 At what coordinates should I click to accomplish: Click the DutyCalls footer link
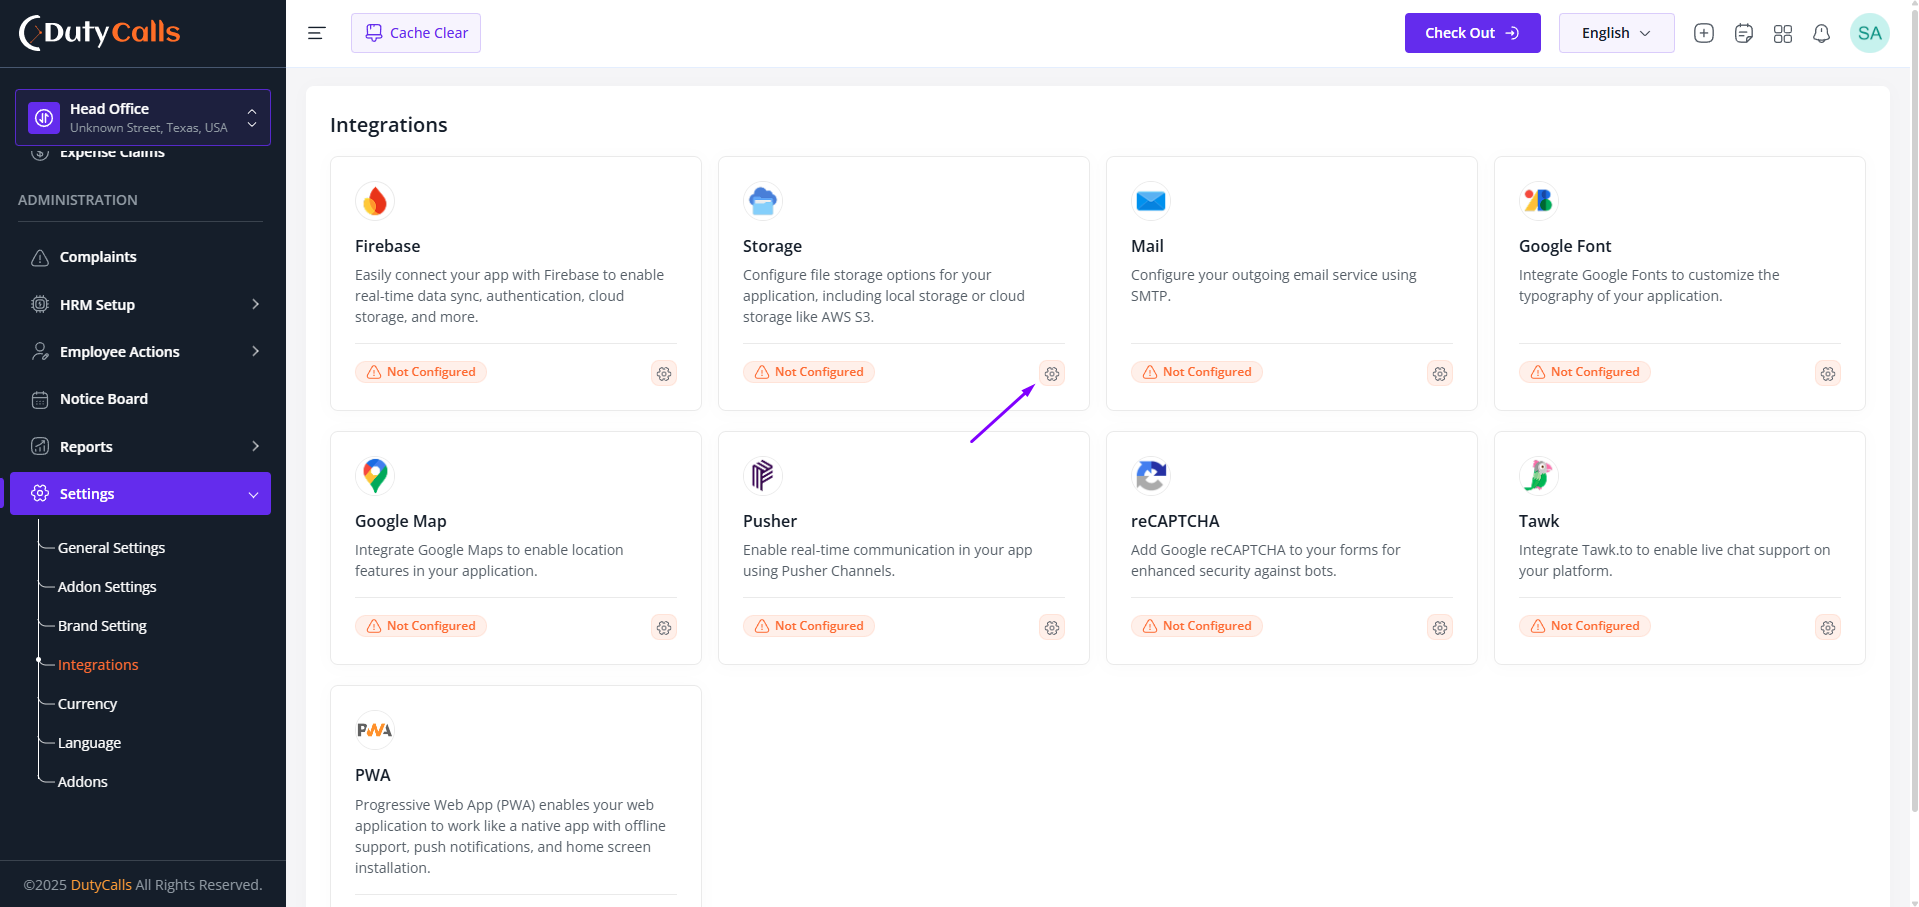(101, 885)
